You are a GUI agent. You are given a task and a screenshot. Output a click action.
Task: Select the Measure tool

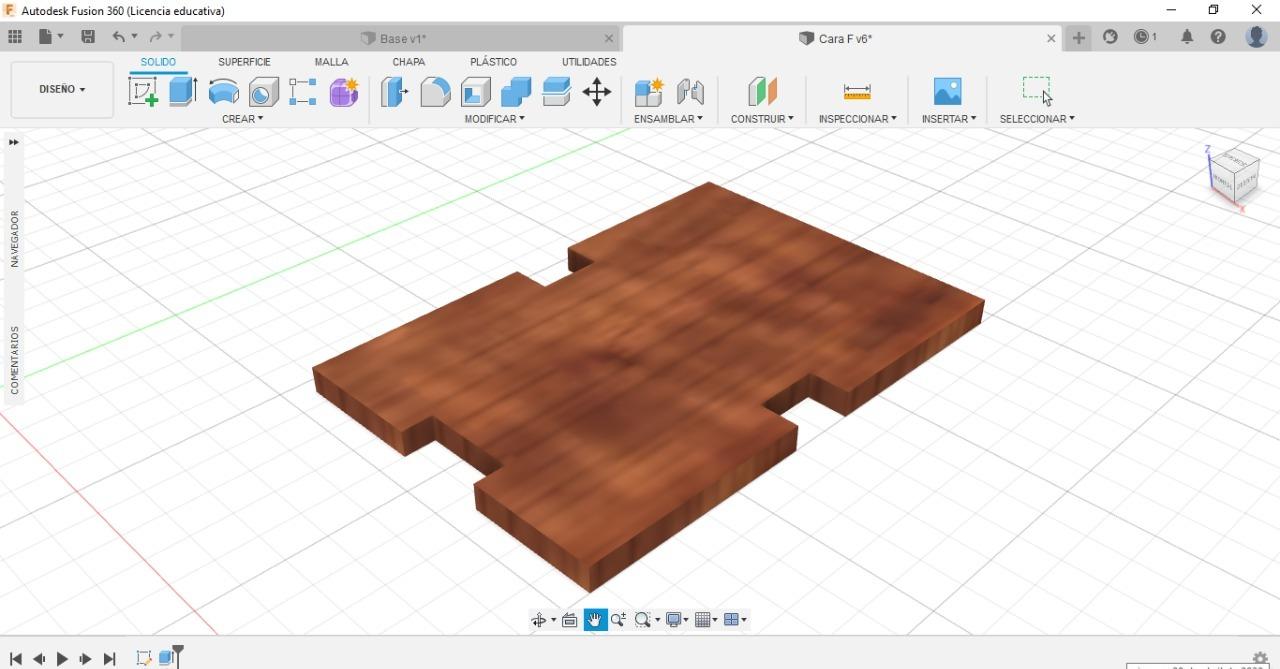point(857,92)
